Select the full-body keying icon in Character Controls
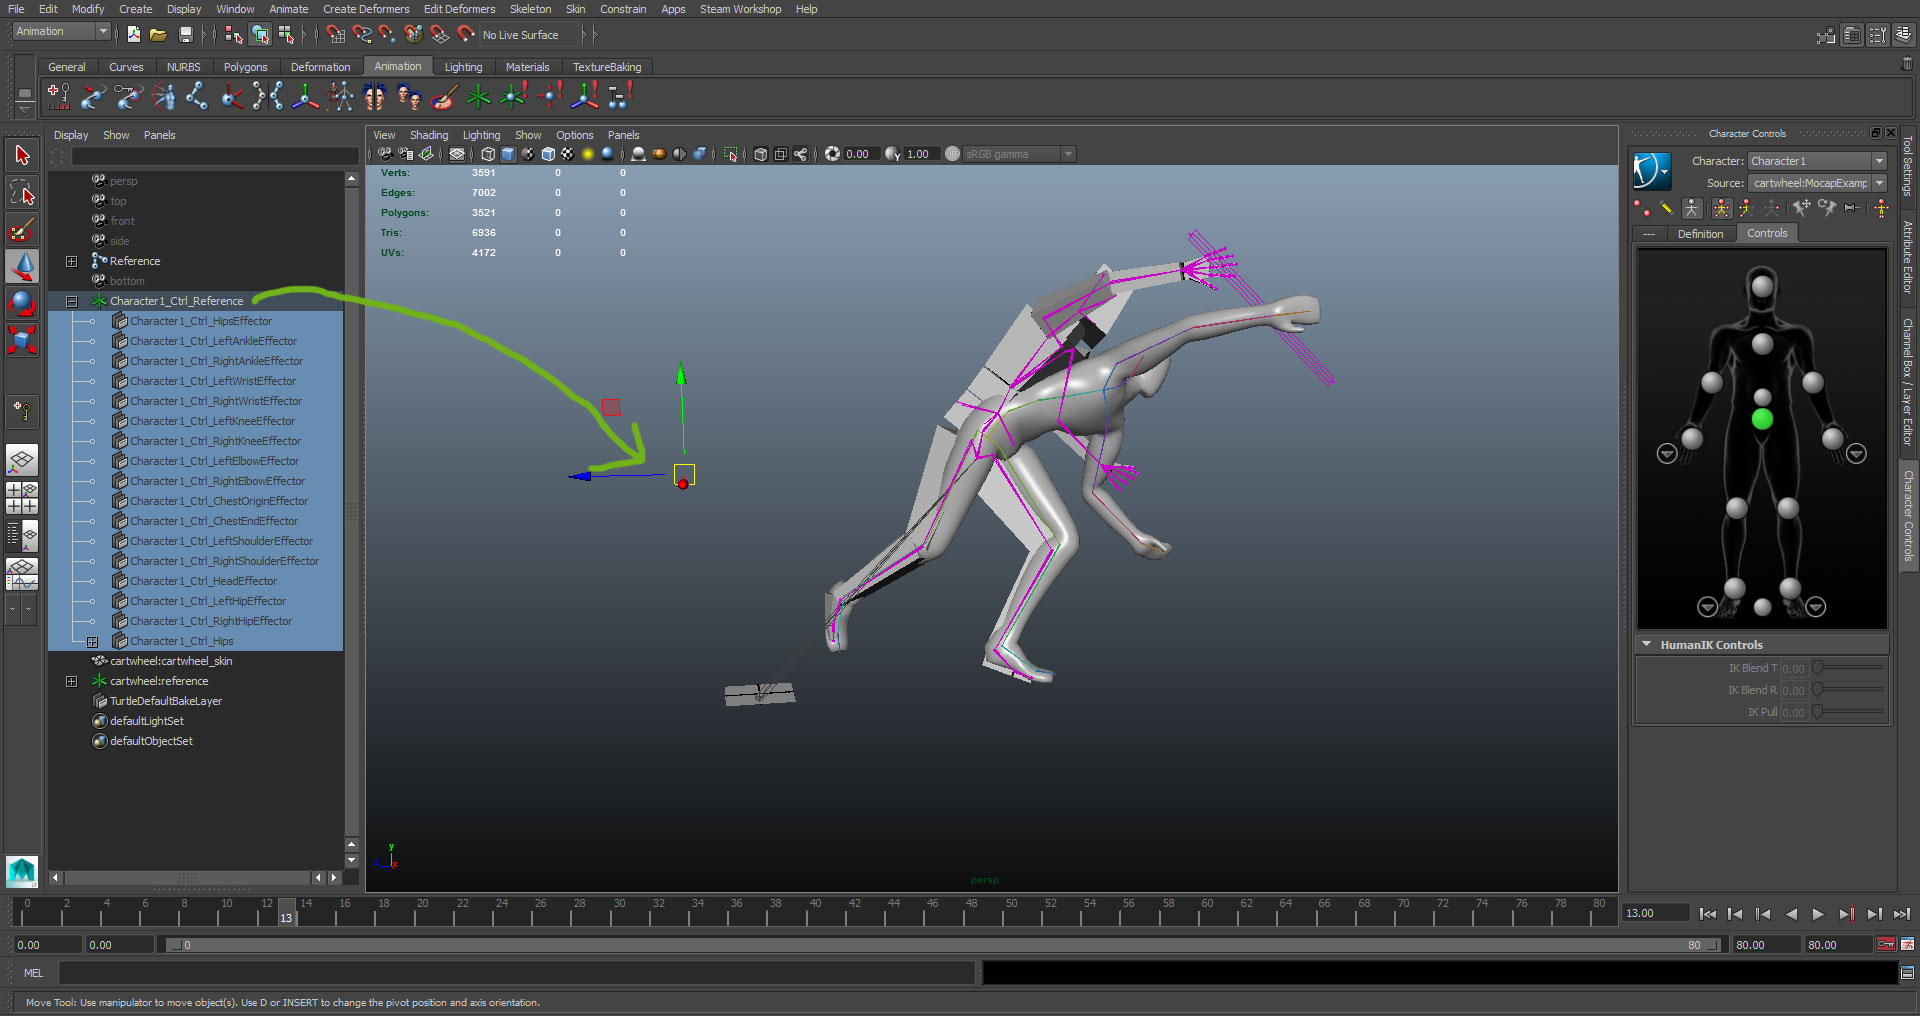The height and width of the screenshot is (1016, 1920). [x=1722, y=208]
